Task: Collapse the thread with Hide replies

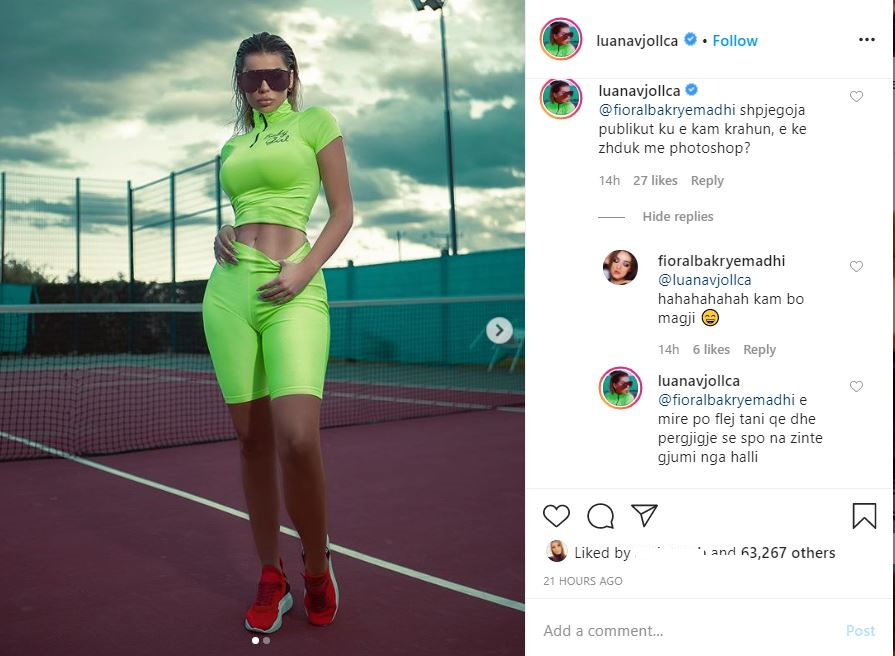Action: pos(678,216)
